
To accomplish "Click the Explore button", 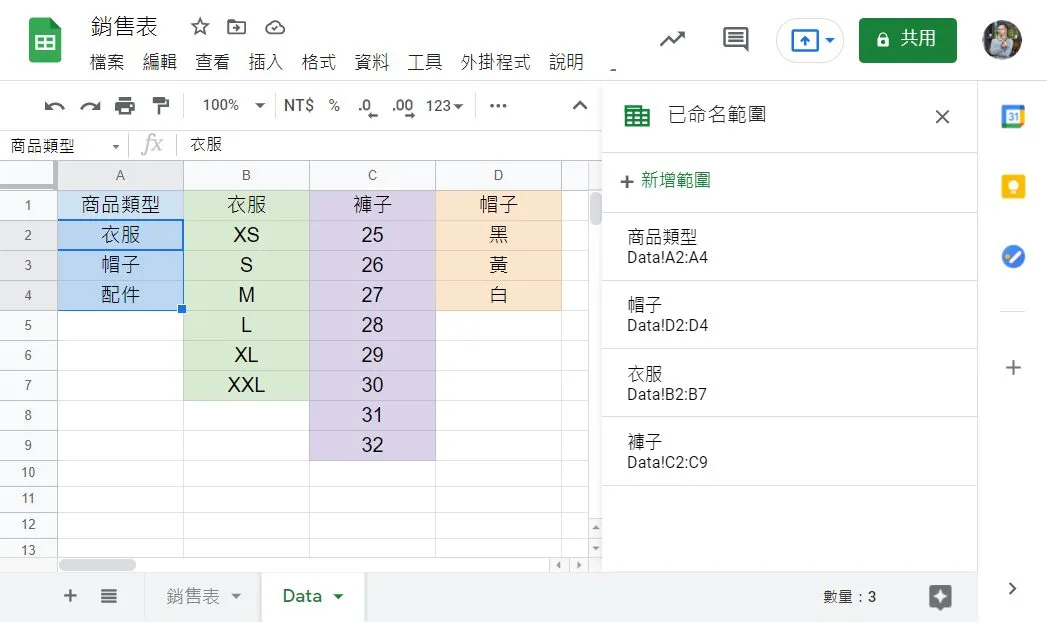I will (940, 596).
